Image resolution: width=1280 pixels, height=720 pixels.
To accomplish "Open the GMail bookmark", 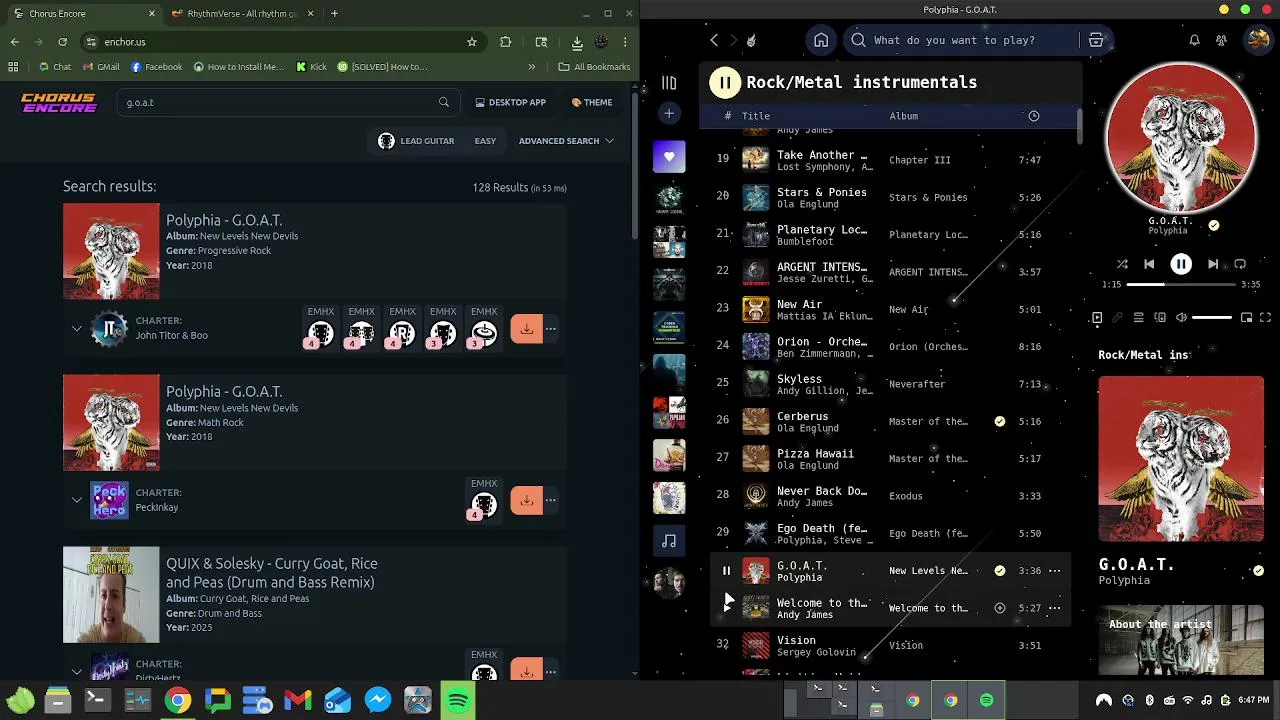I will click(x=101, y=67).
